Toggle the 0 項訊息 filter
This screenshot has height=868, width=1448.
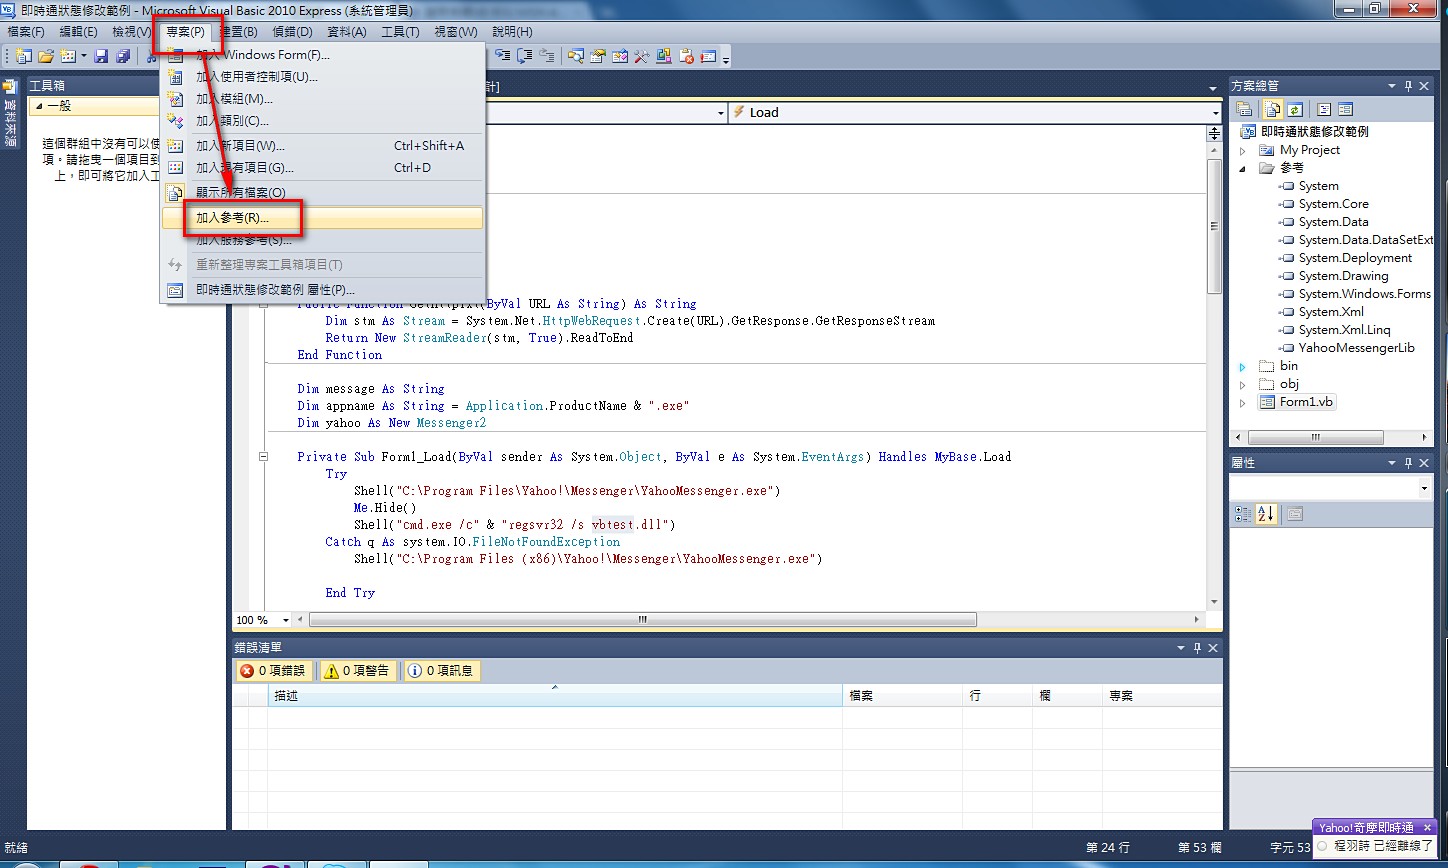(x=441, y=671)
